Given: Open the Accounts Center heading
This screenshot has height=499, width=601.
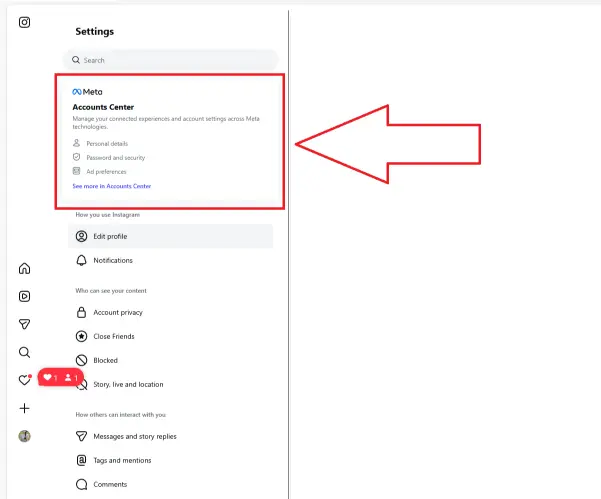Looking at the screenshot, I should [103, 107].
